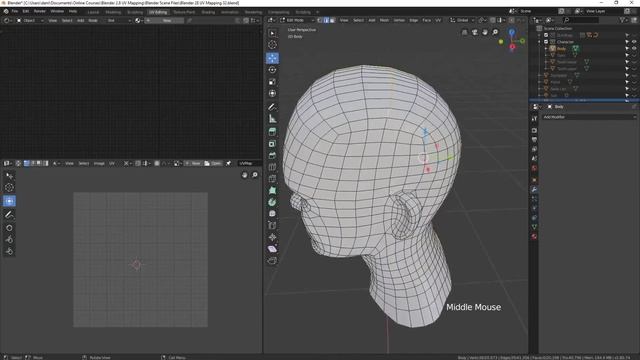Image resolution: width=640 pixels, height=360 pixels.
Task: Open the Render menu
Action: (40, 11)
